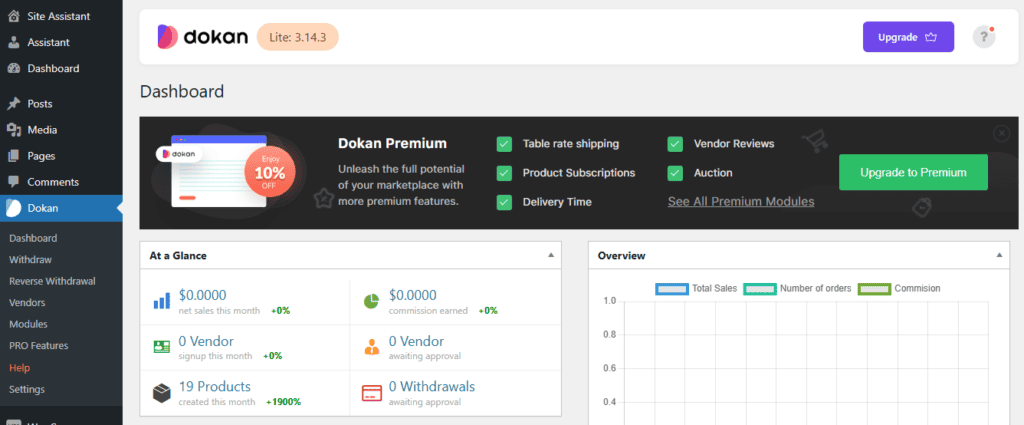Close the Dokan Premium promo banner
Viewport: 1024px width, 425px height.
pyautogui.click(x=1001, y=133)
